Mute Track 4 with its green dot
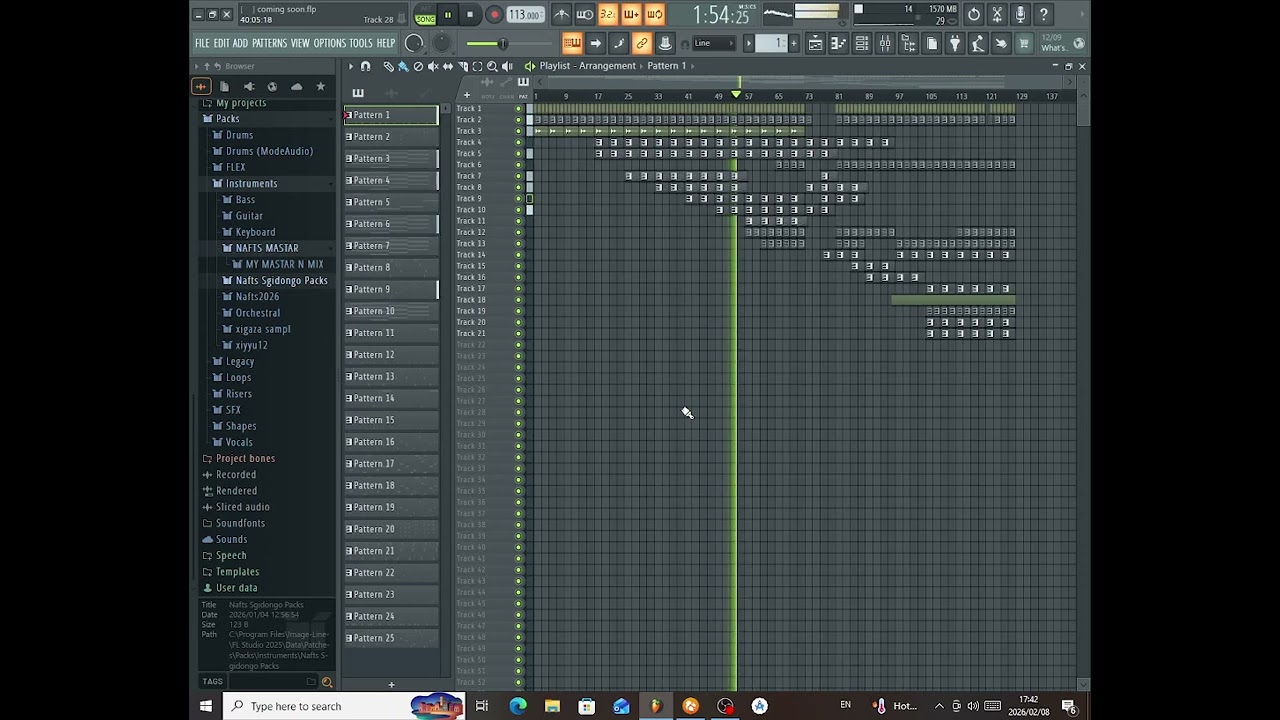1280x720 pixels. (x=518, y=142)
